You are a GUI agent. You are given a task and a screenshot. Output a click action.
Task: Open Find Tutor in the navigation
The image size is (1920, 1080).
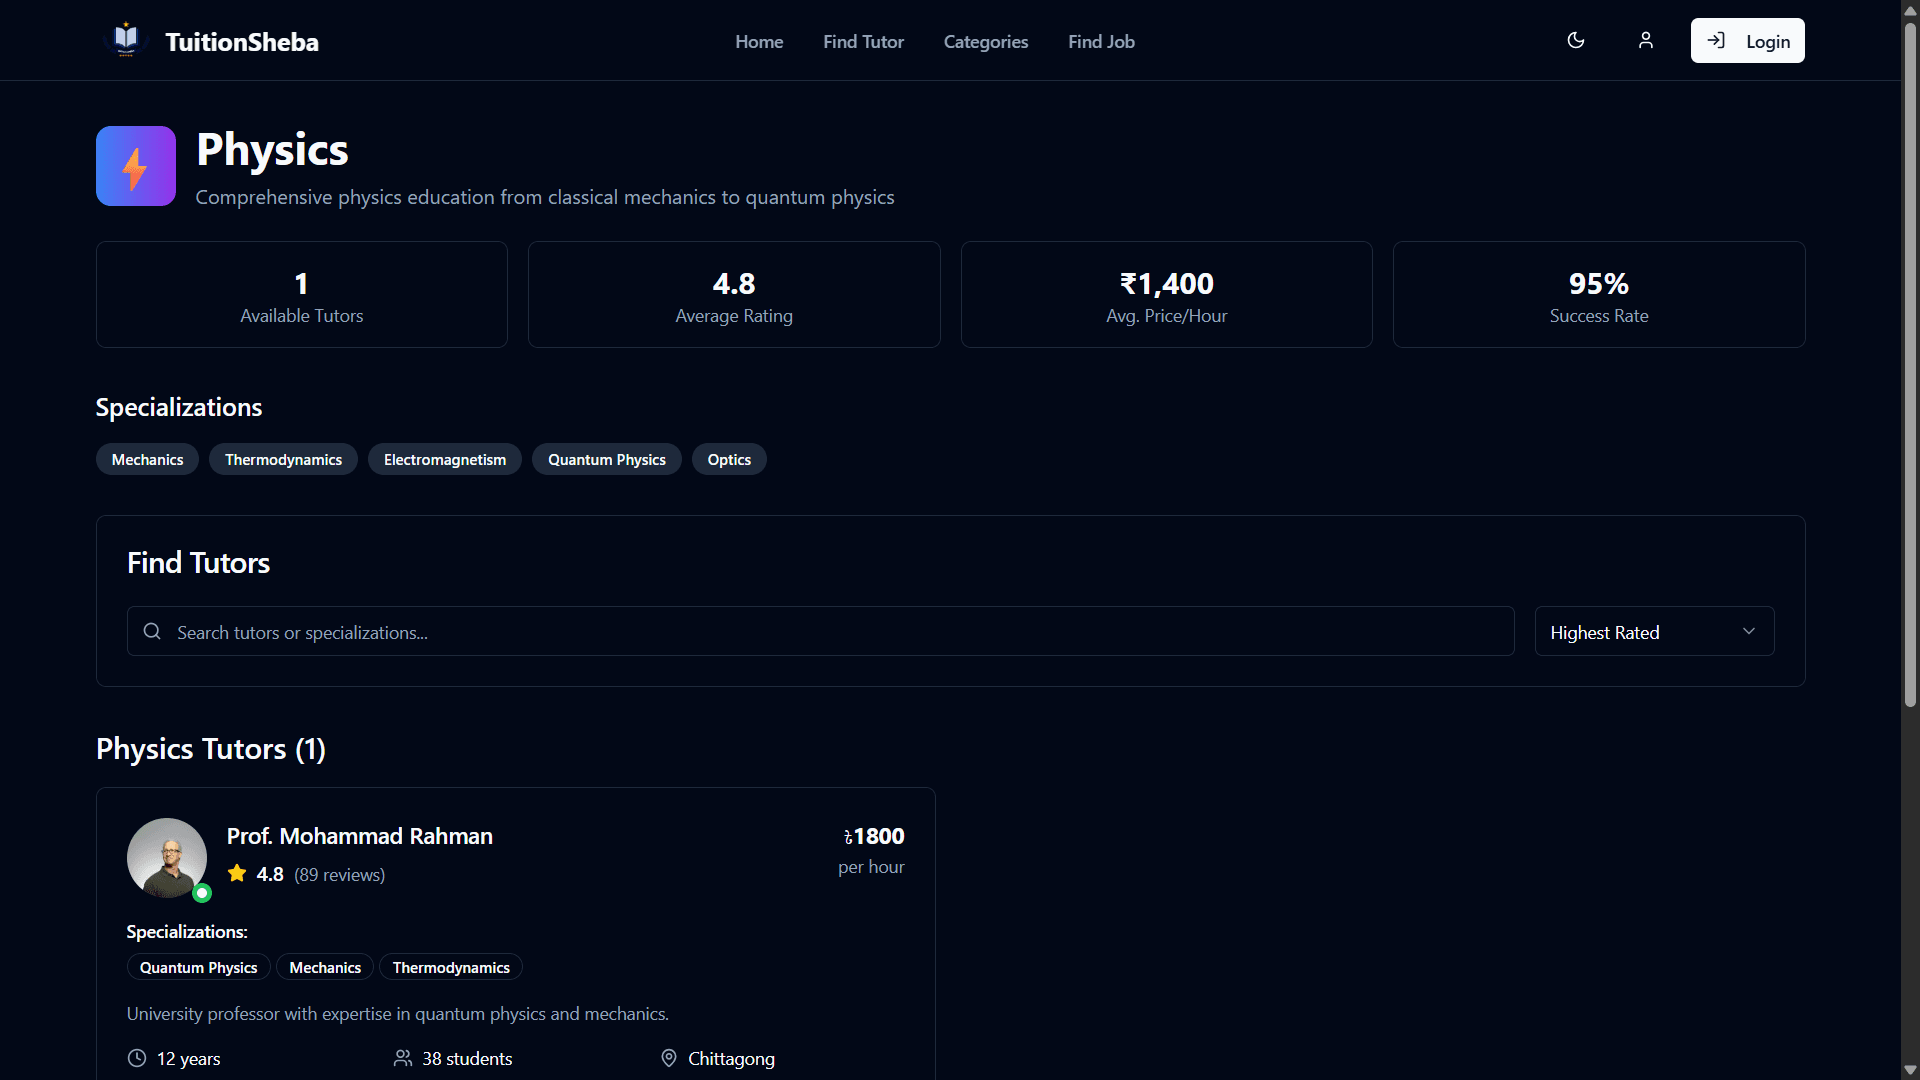(x=863, y=42)
